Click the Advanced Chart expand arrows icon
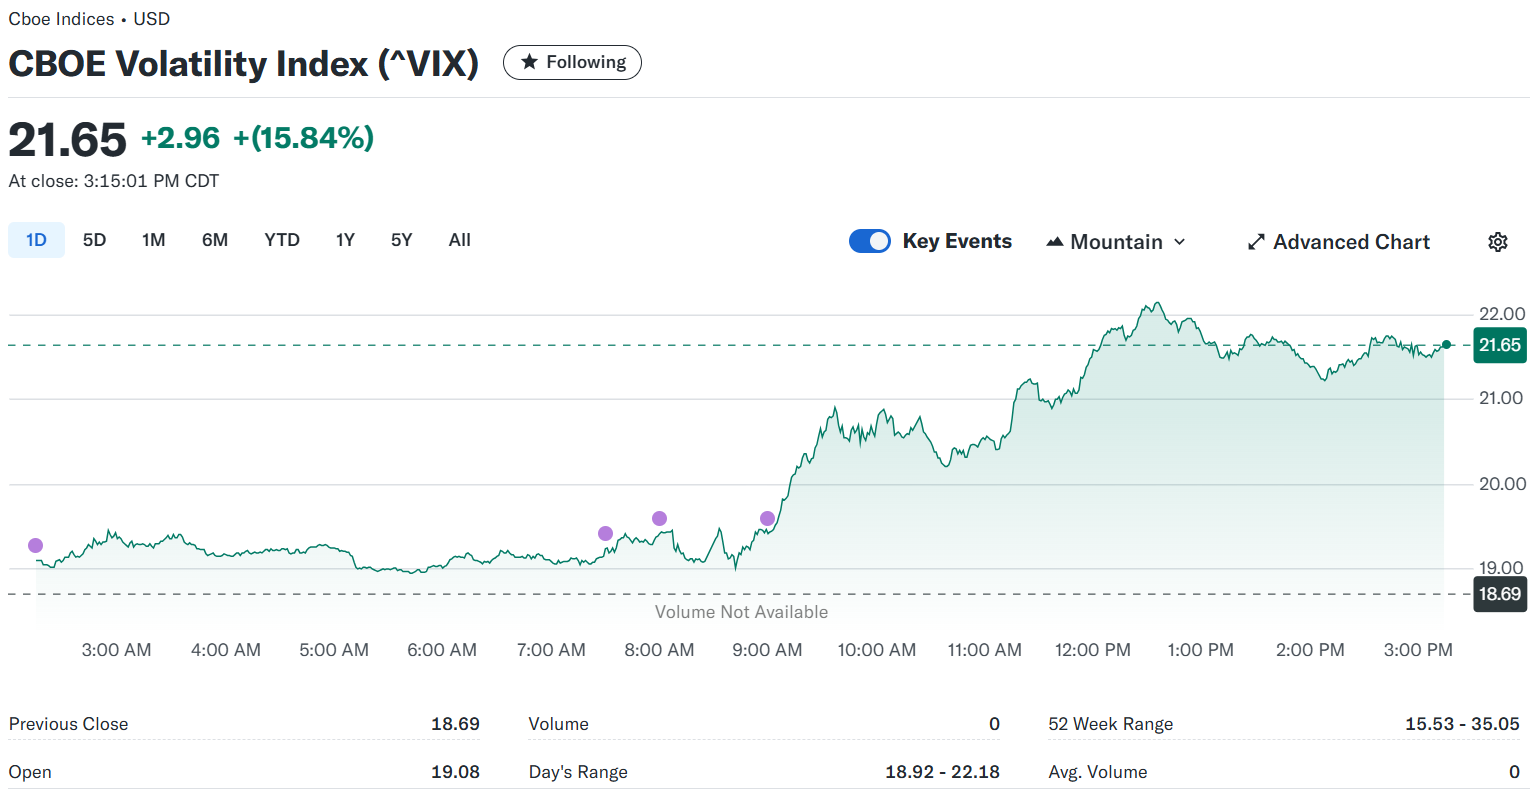 click(1256, 242)
